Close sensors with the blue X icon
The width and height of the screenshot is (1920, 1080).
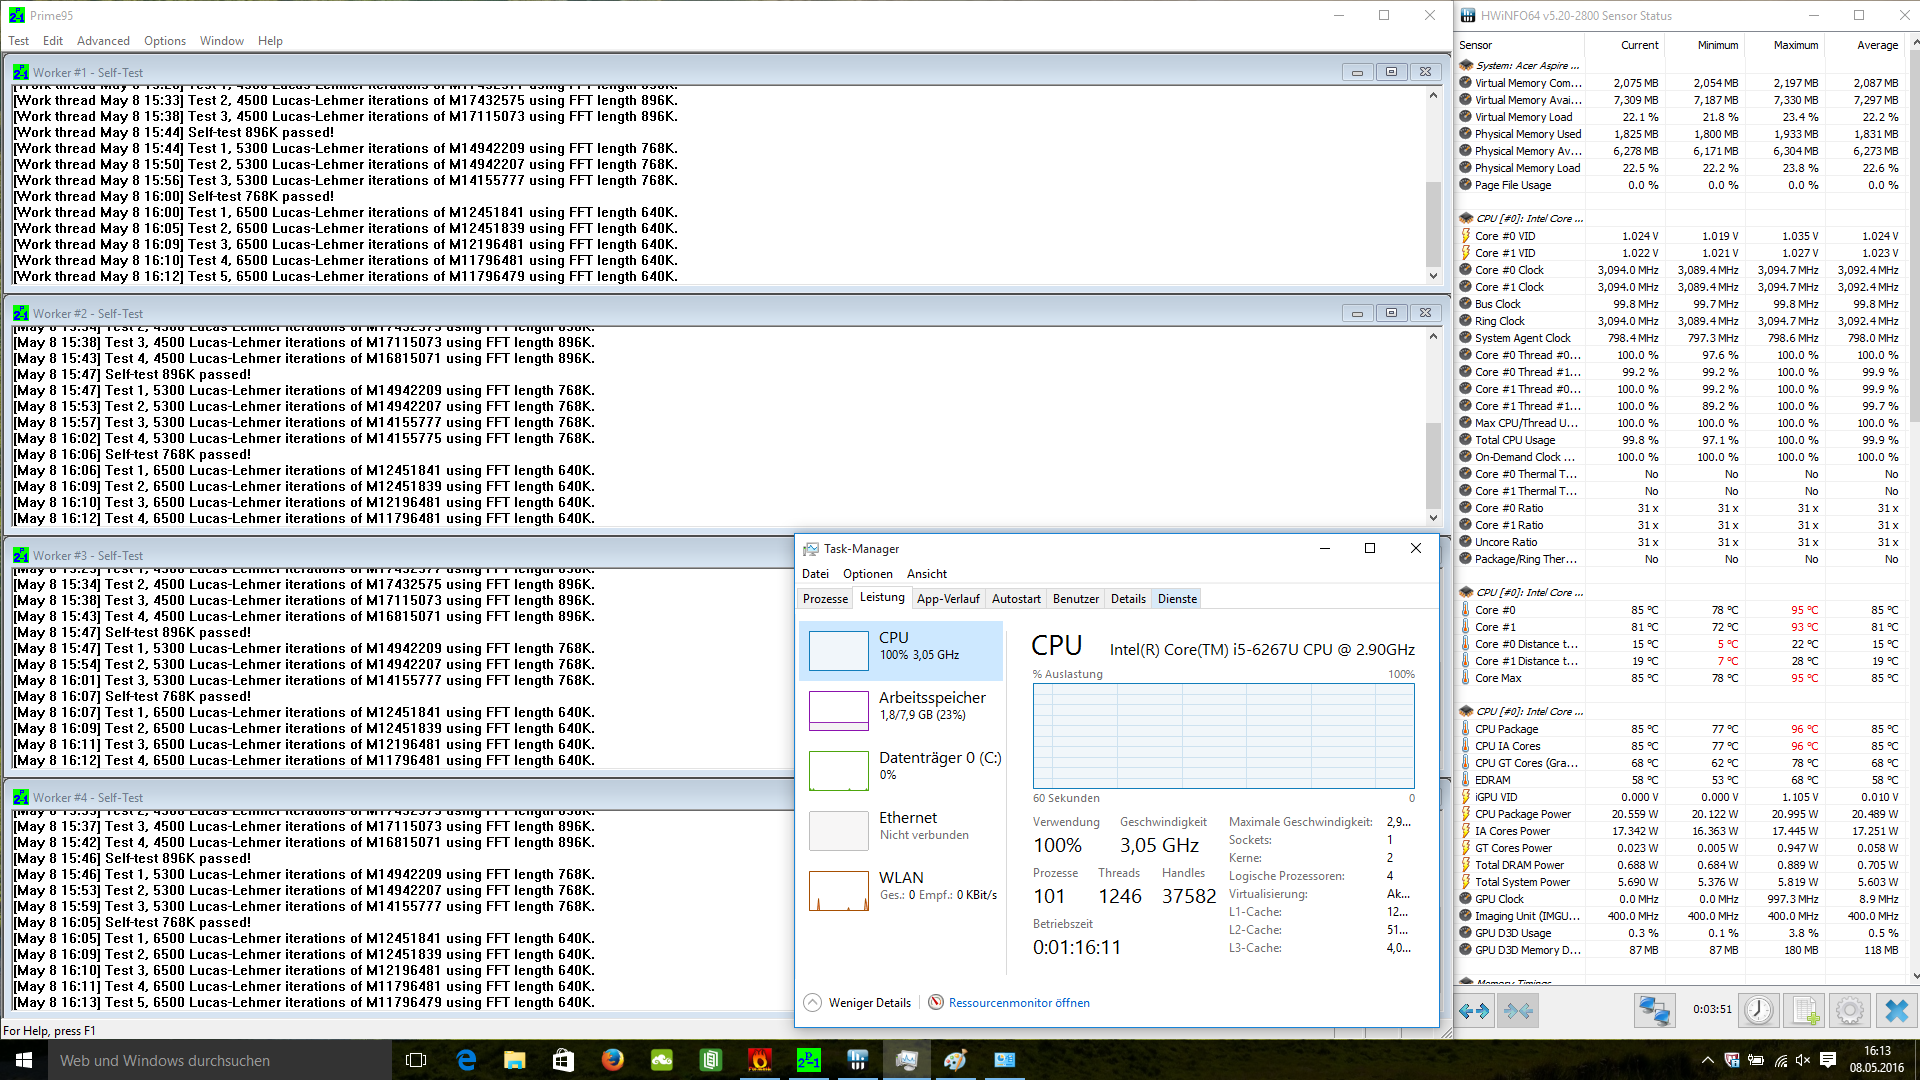[1896, 1011]
